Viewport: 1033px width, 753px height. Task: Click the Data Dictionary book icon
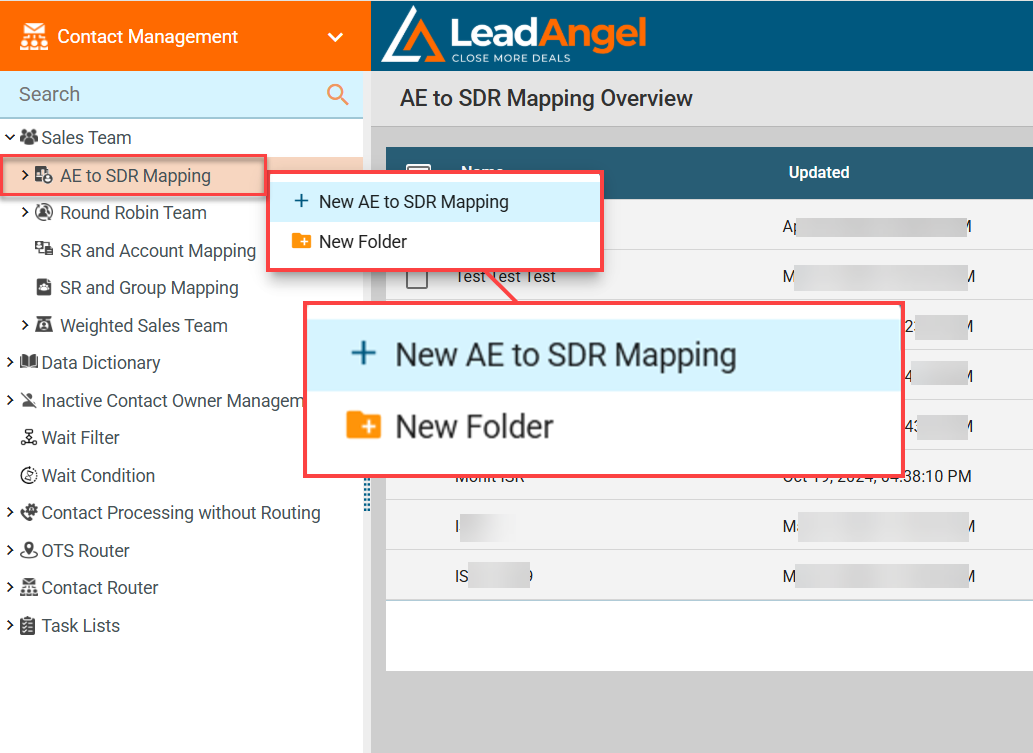[x=29, y=362]
